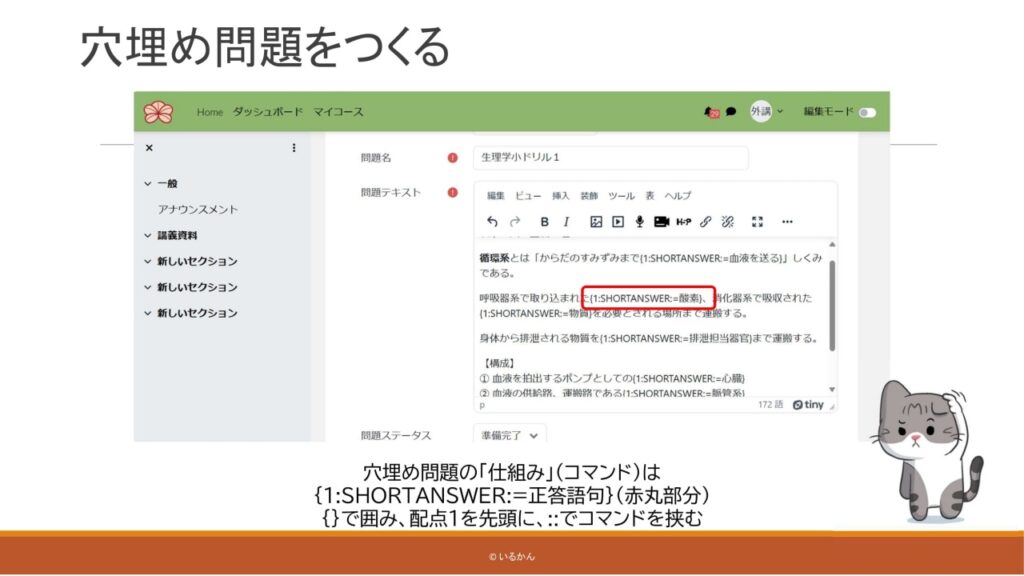The image size is (1024, 576).
Task: Toggle the 編集モード switch
Action: coord(866,112)
